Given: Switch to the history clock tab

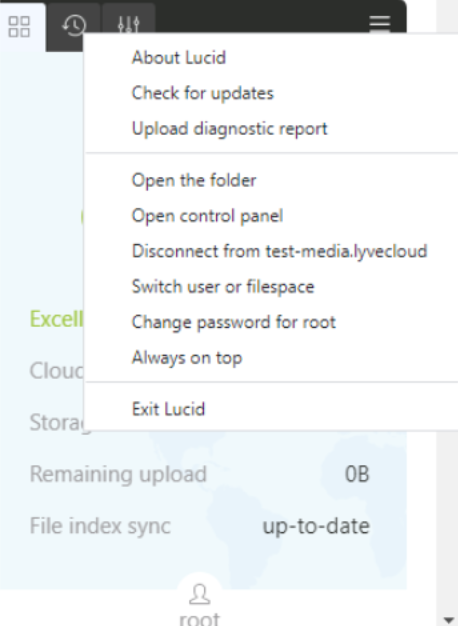Looking at the screenshot, I should tap(74, 26).
